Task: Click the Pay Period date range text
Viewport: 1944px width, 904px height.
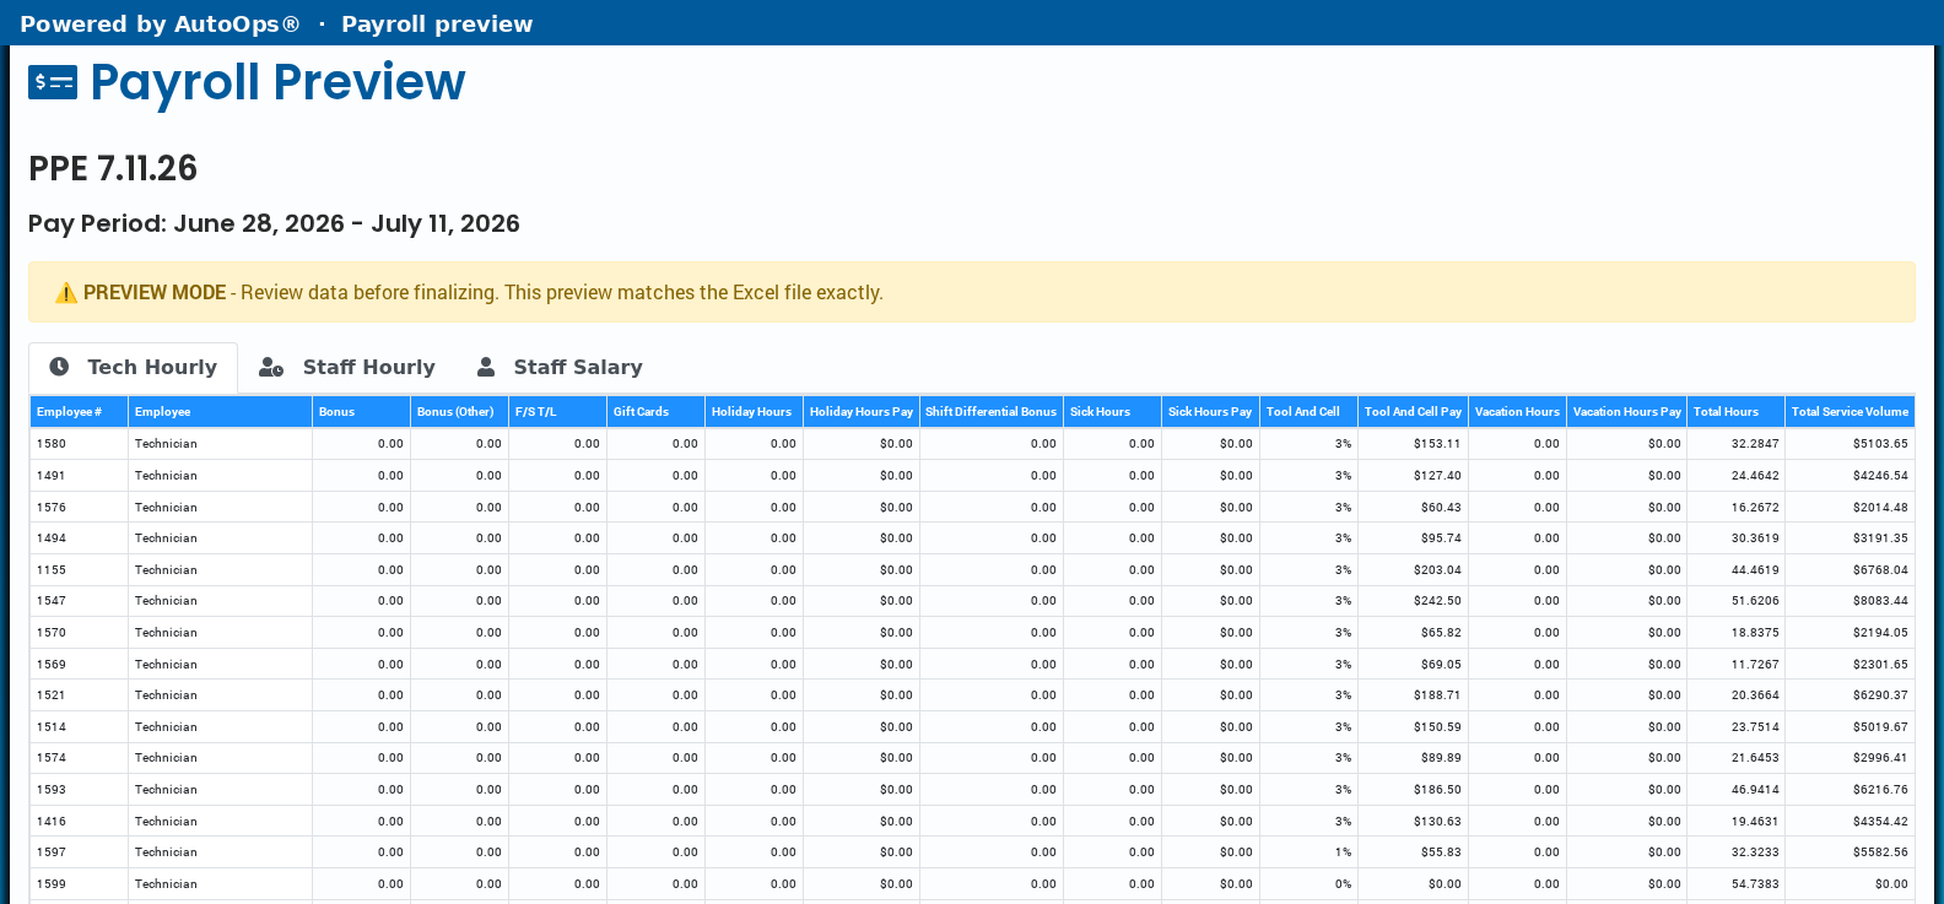Action: tap(274, 224)
